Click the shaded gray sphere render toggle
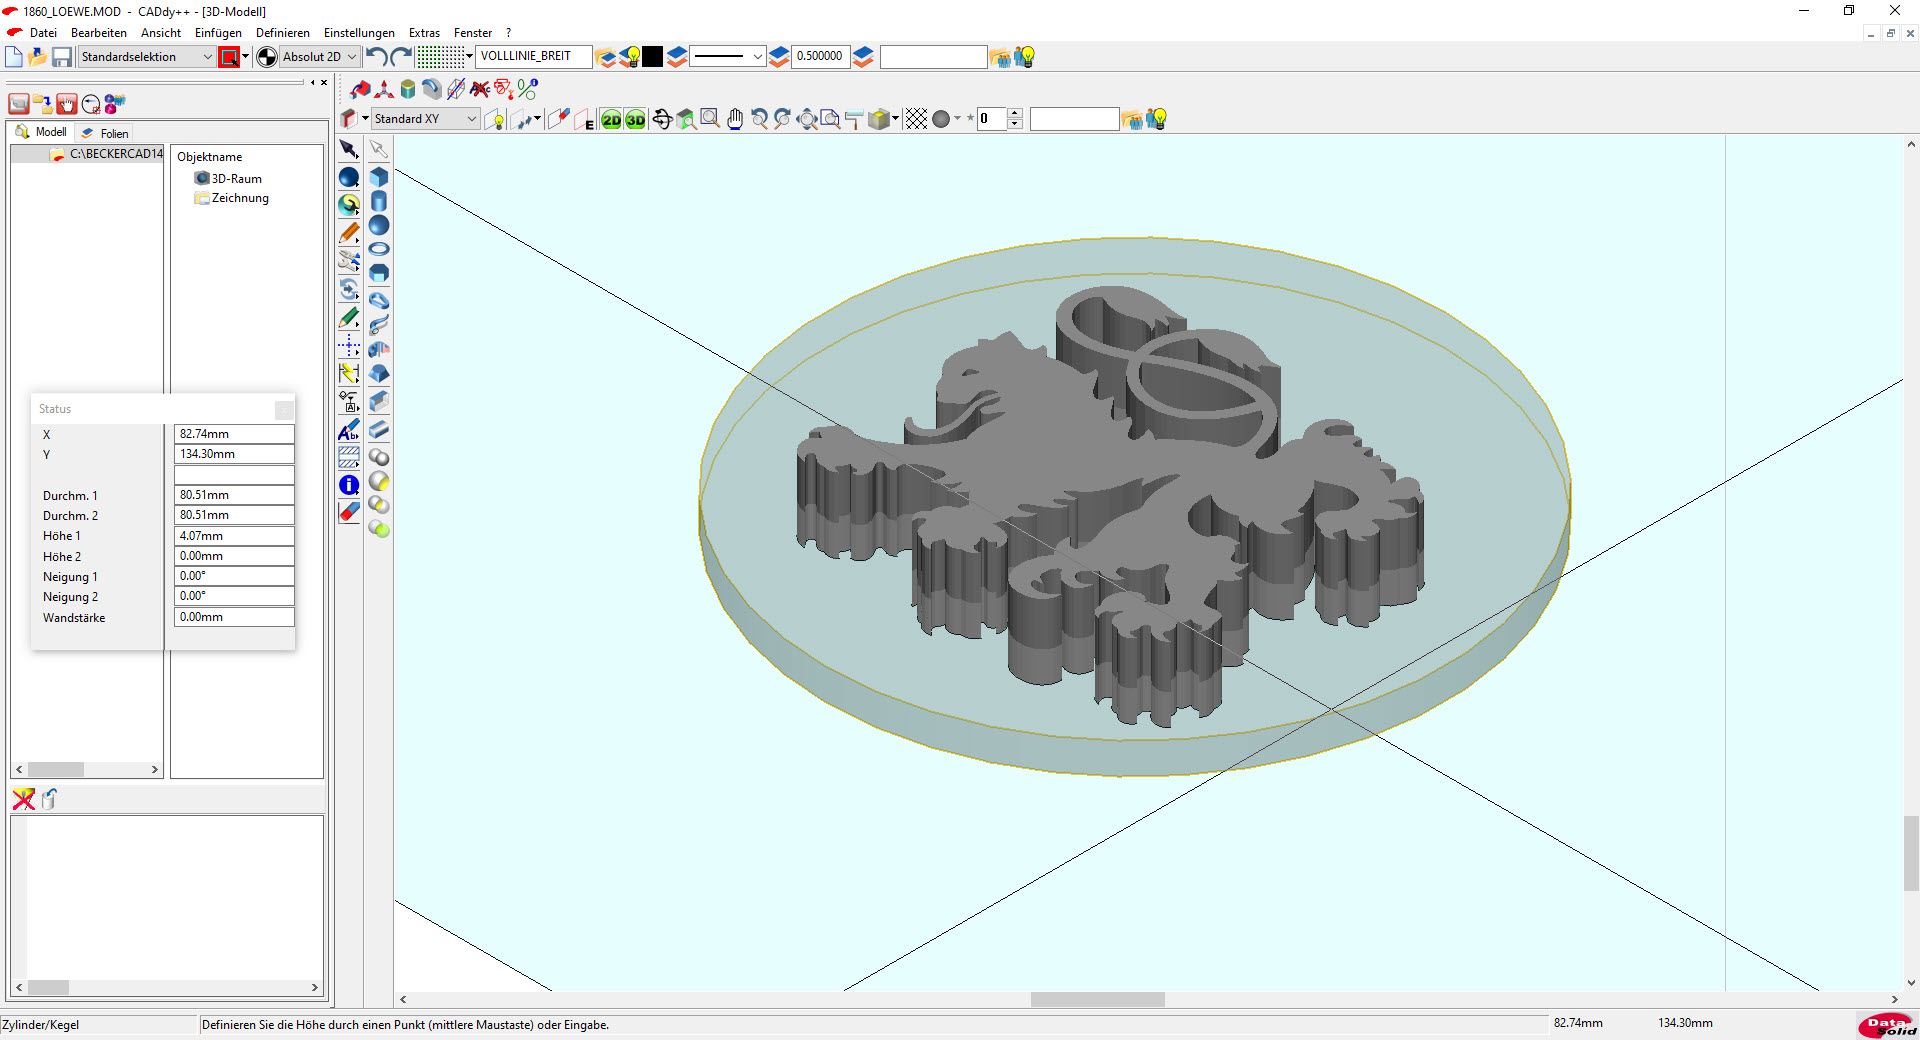 (941, 119)
